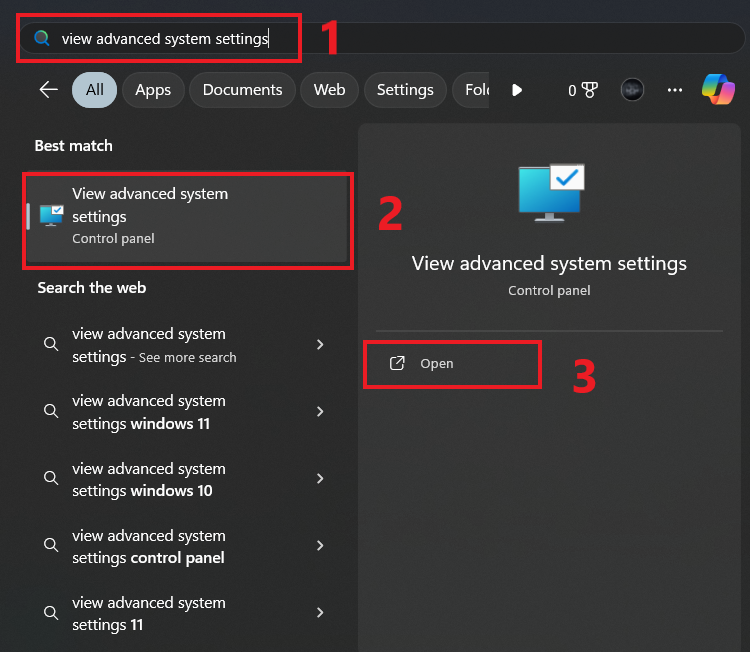Image resolution: width=750 pixels, height=652 pixels.
Task: Switch to the Apps filter tab
Action: click(153, 90)
